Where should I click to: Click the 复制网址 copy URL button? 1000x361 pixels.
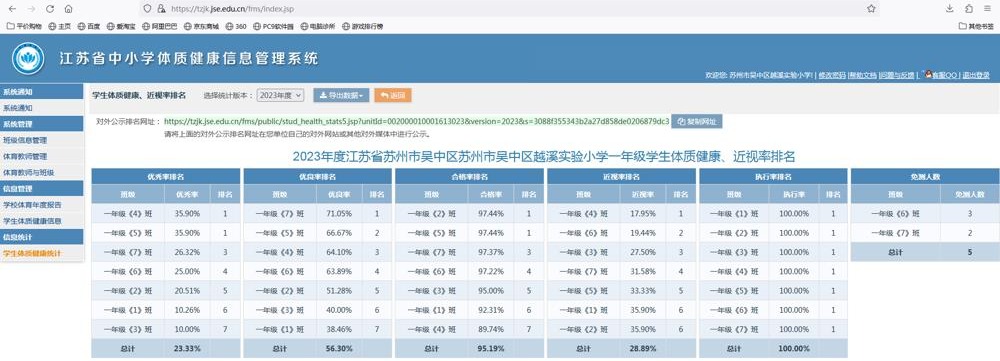coord(696,121)
